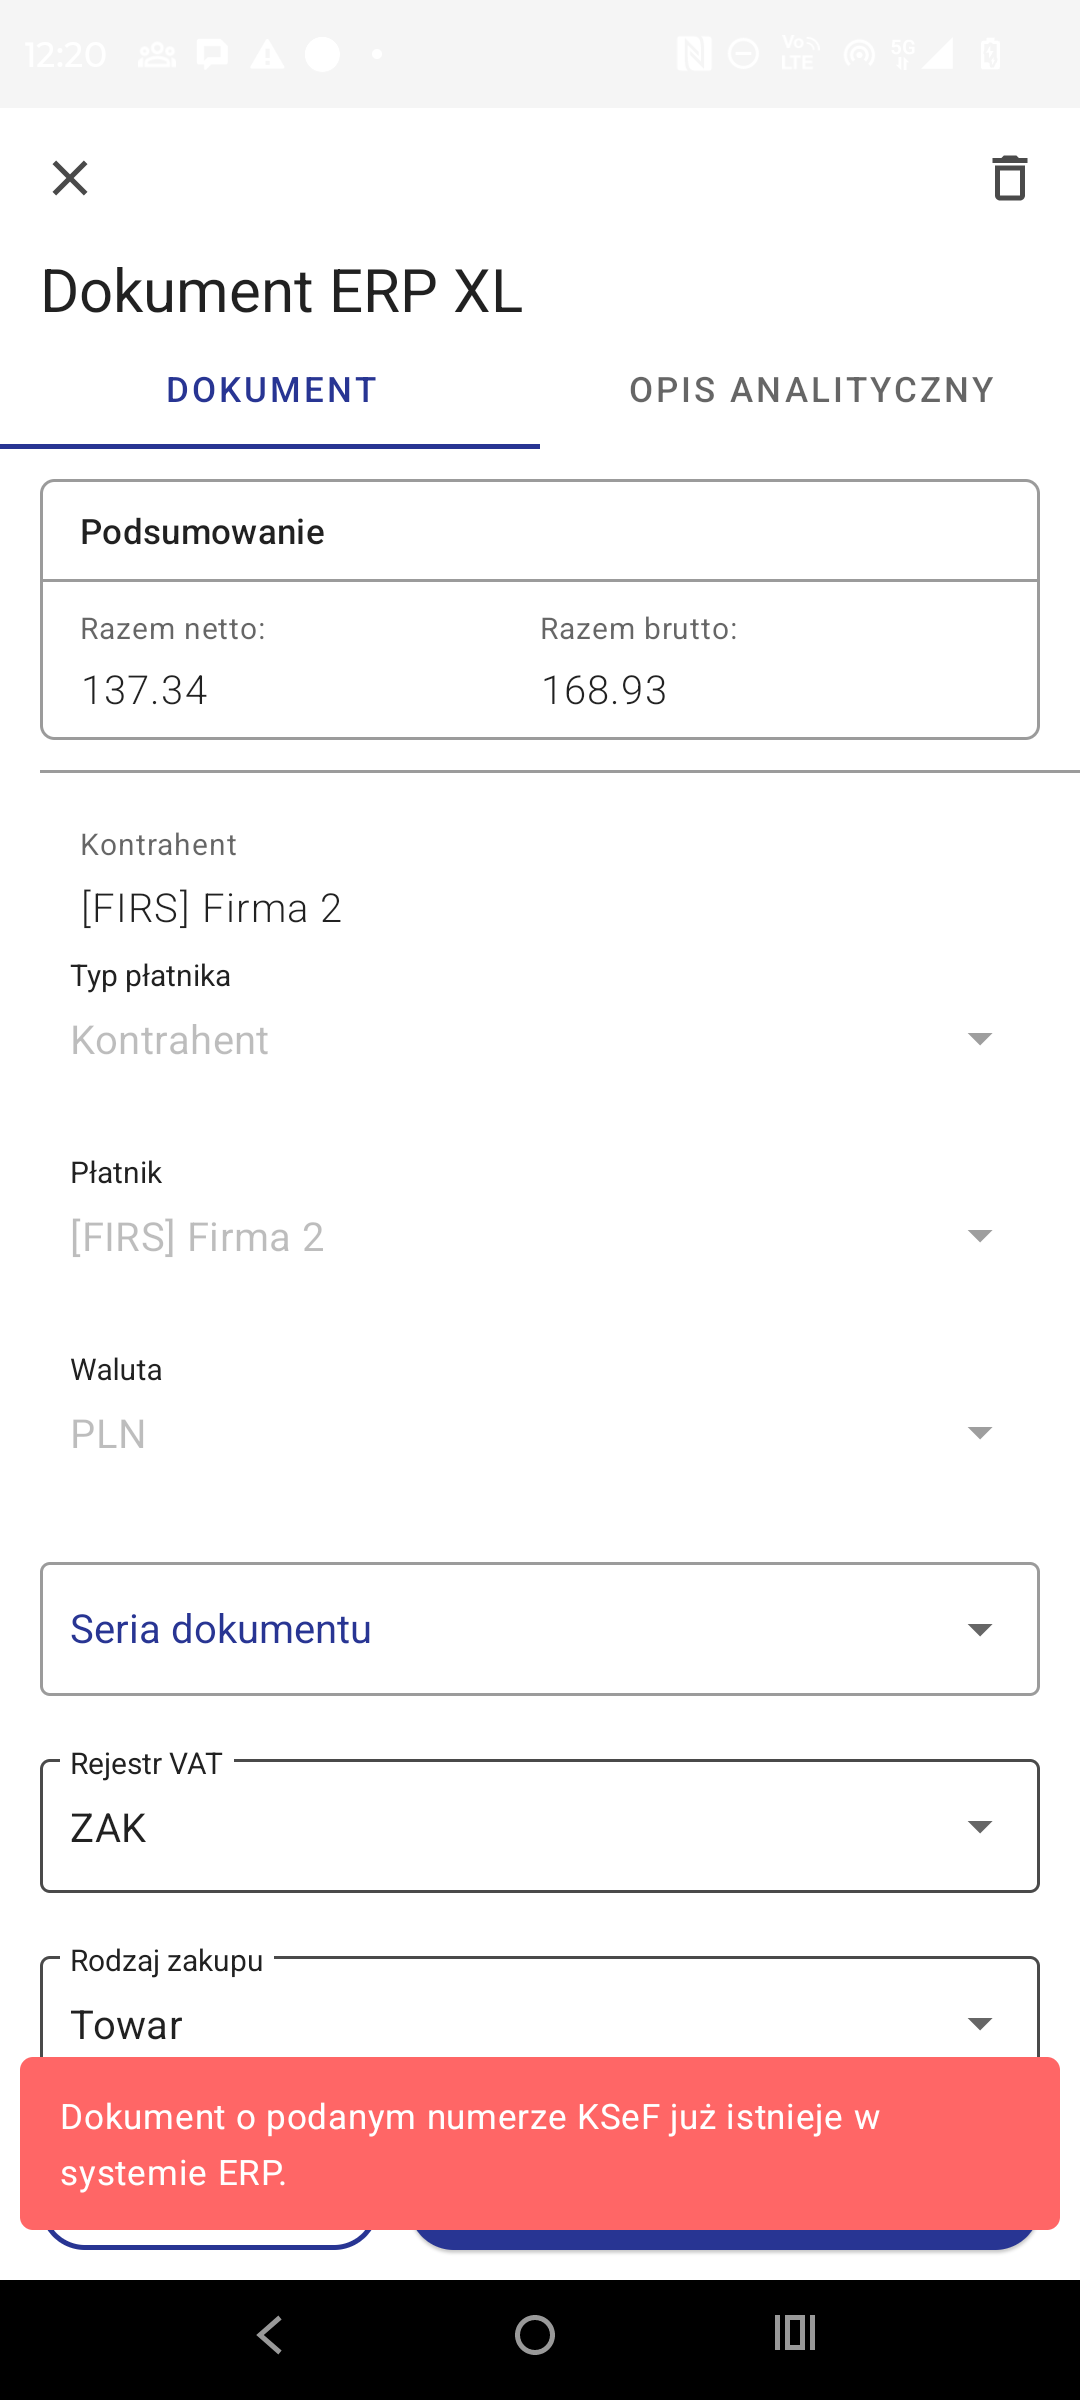Tap the Kontrahent field with [FIRS] Firma 2
The width and height of the screenshot is (1080, 2400).
point(212,908)
